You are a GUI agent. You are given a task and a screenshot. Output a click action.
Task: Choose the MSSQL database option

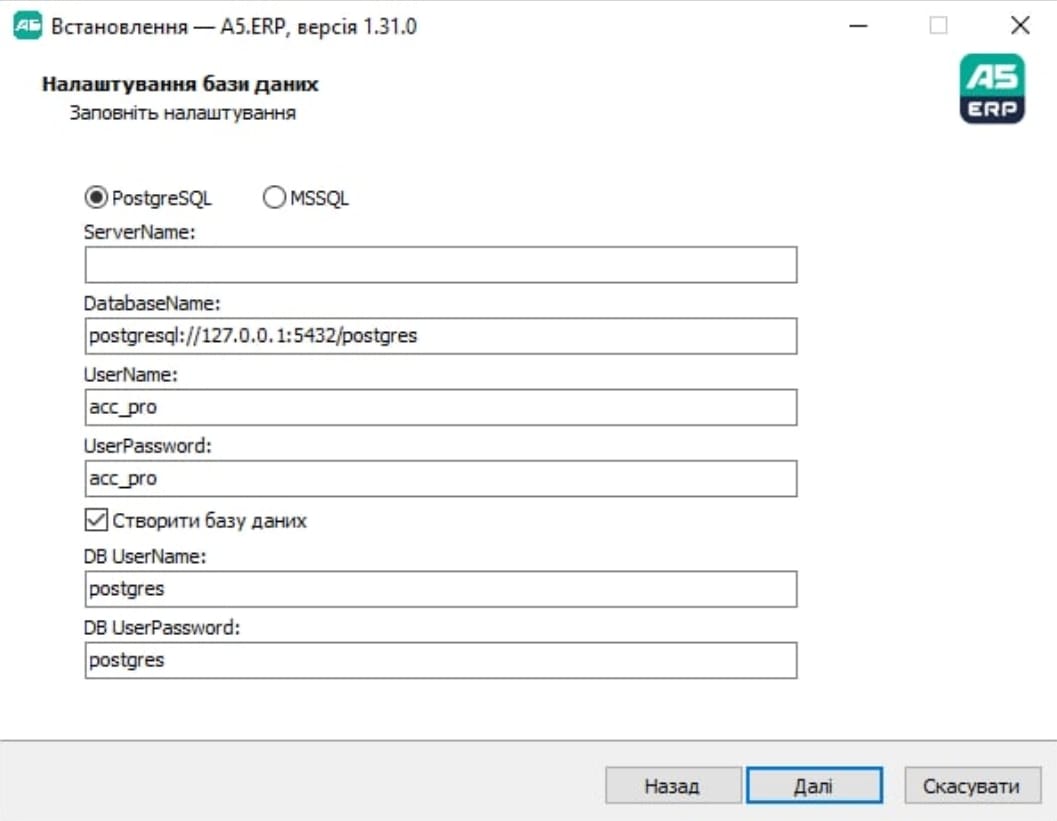(274, 198)
